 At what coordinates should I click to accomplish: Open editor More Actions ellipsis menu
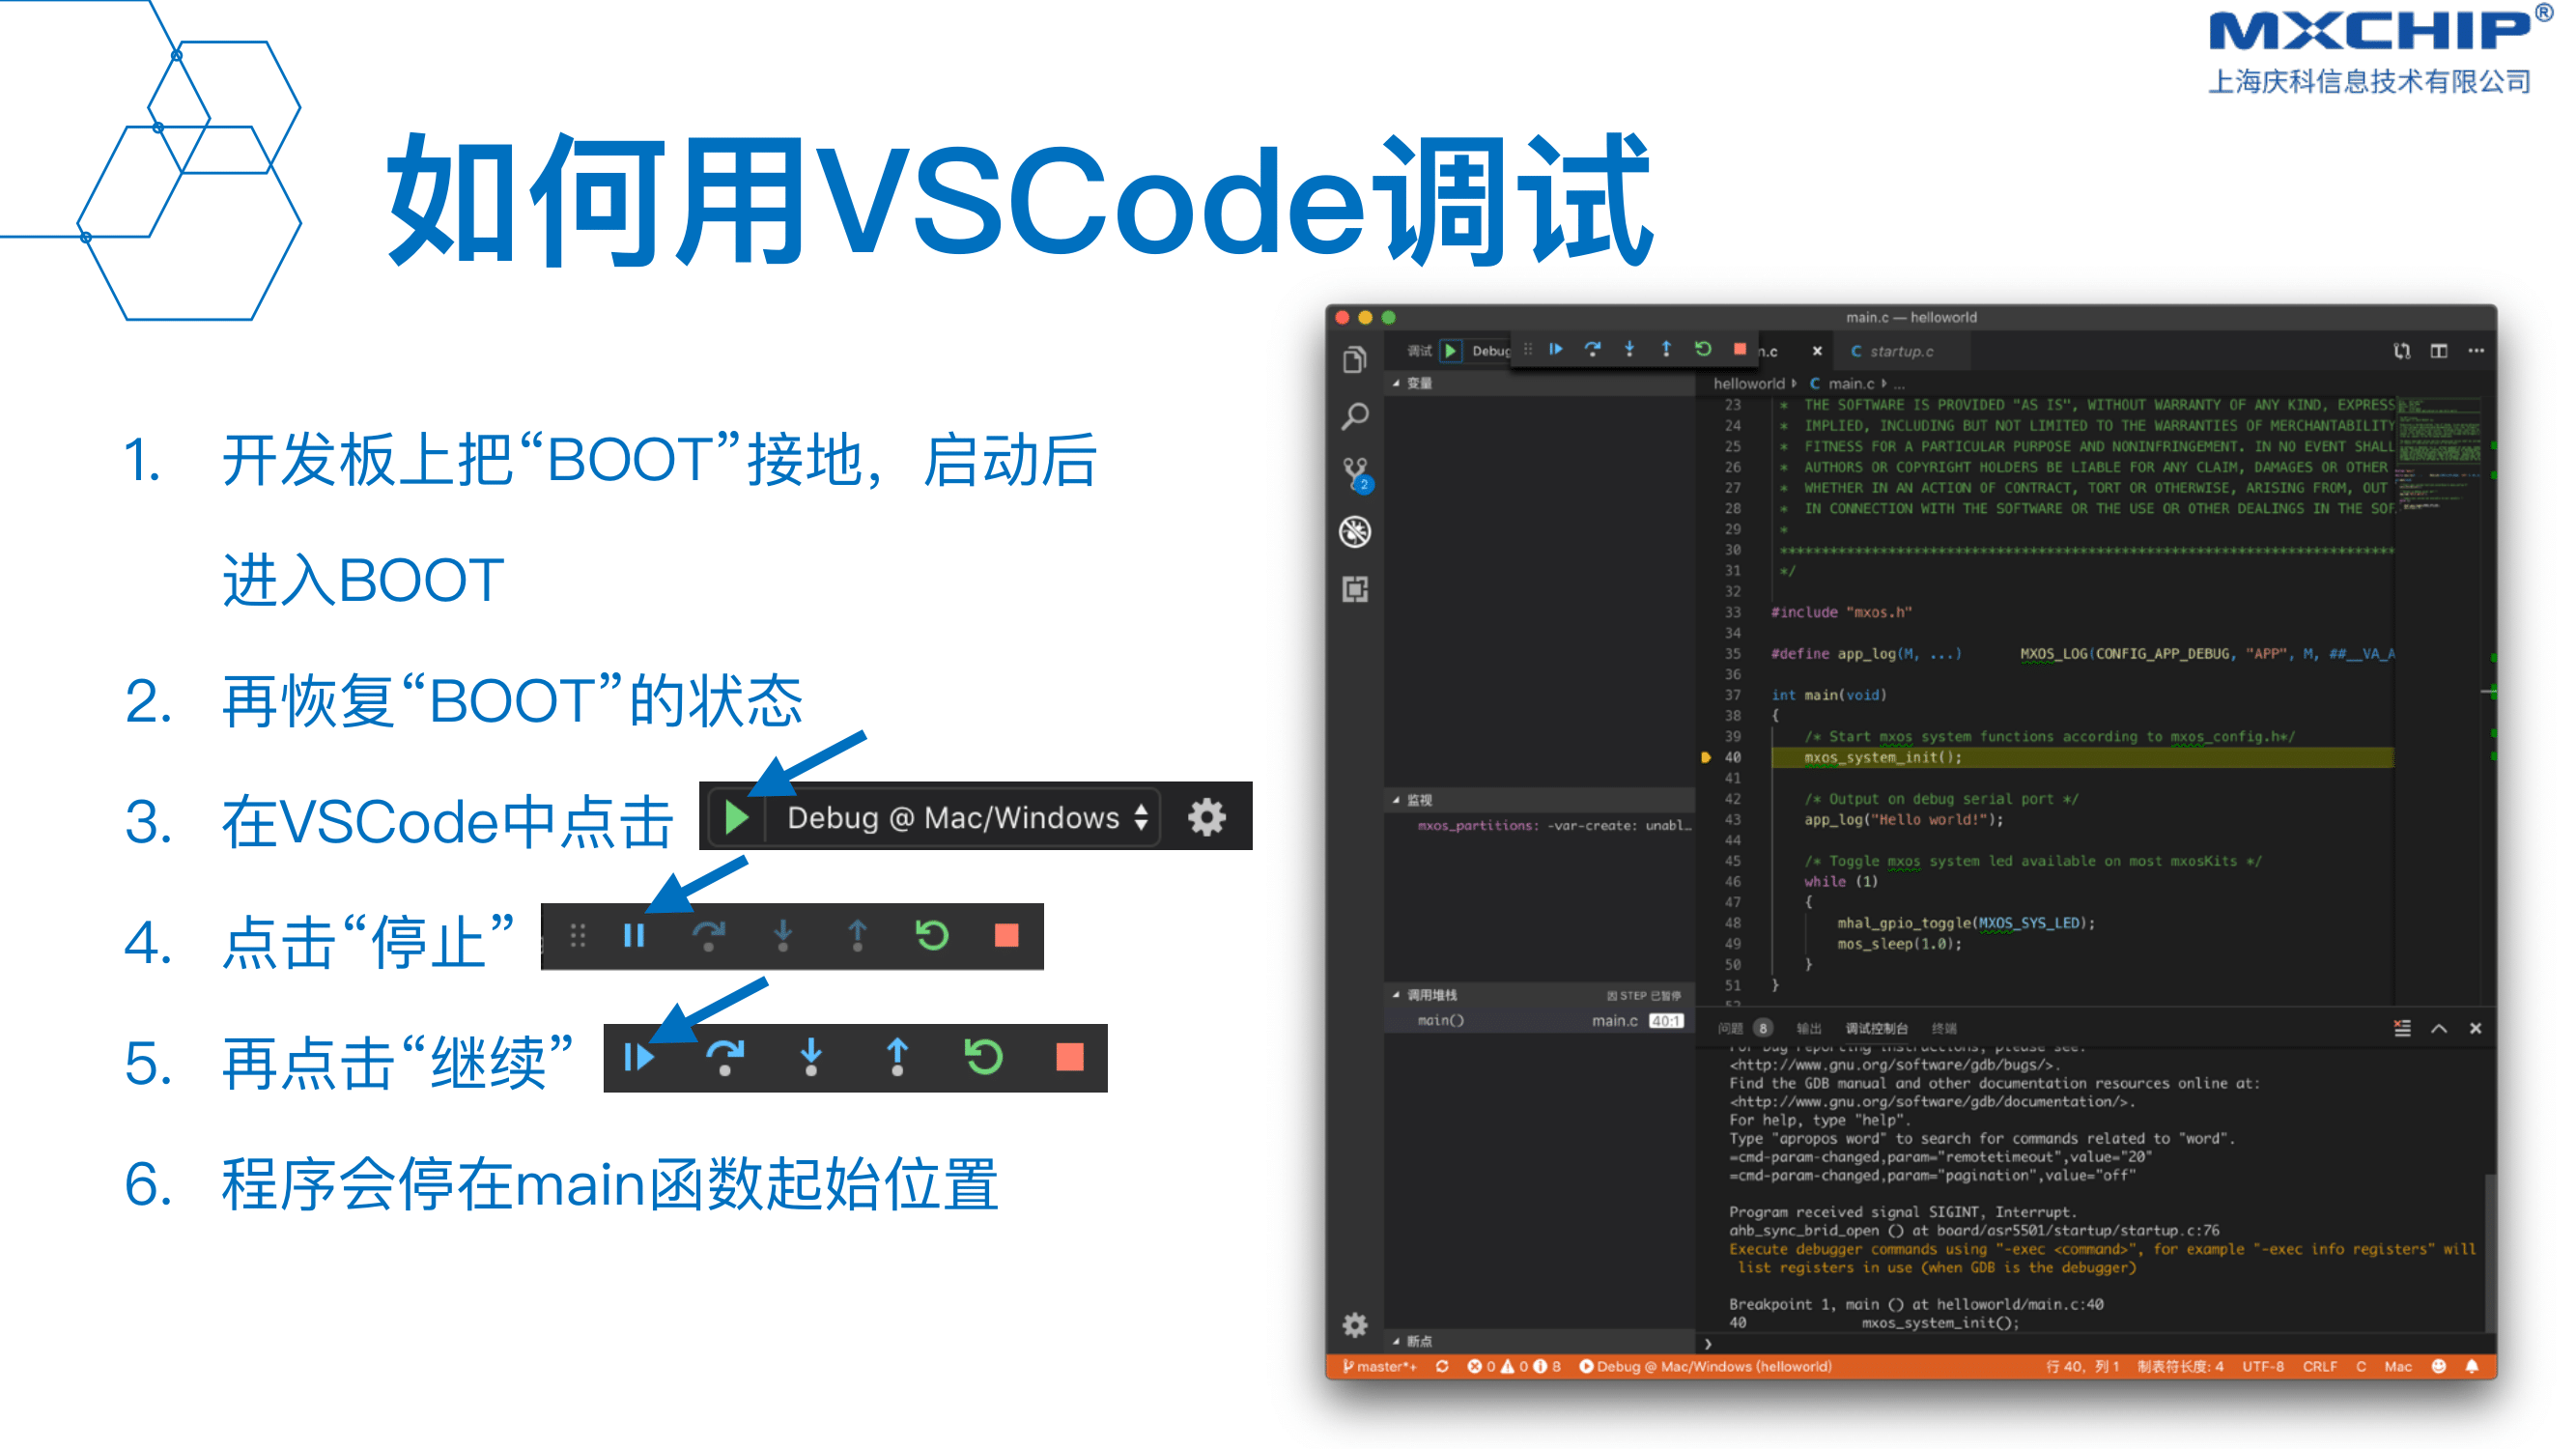pyautogui.click(x=2475, y=351)
